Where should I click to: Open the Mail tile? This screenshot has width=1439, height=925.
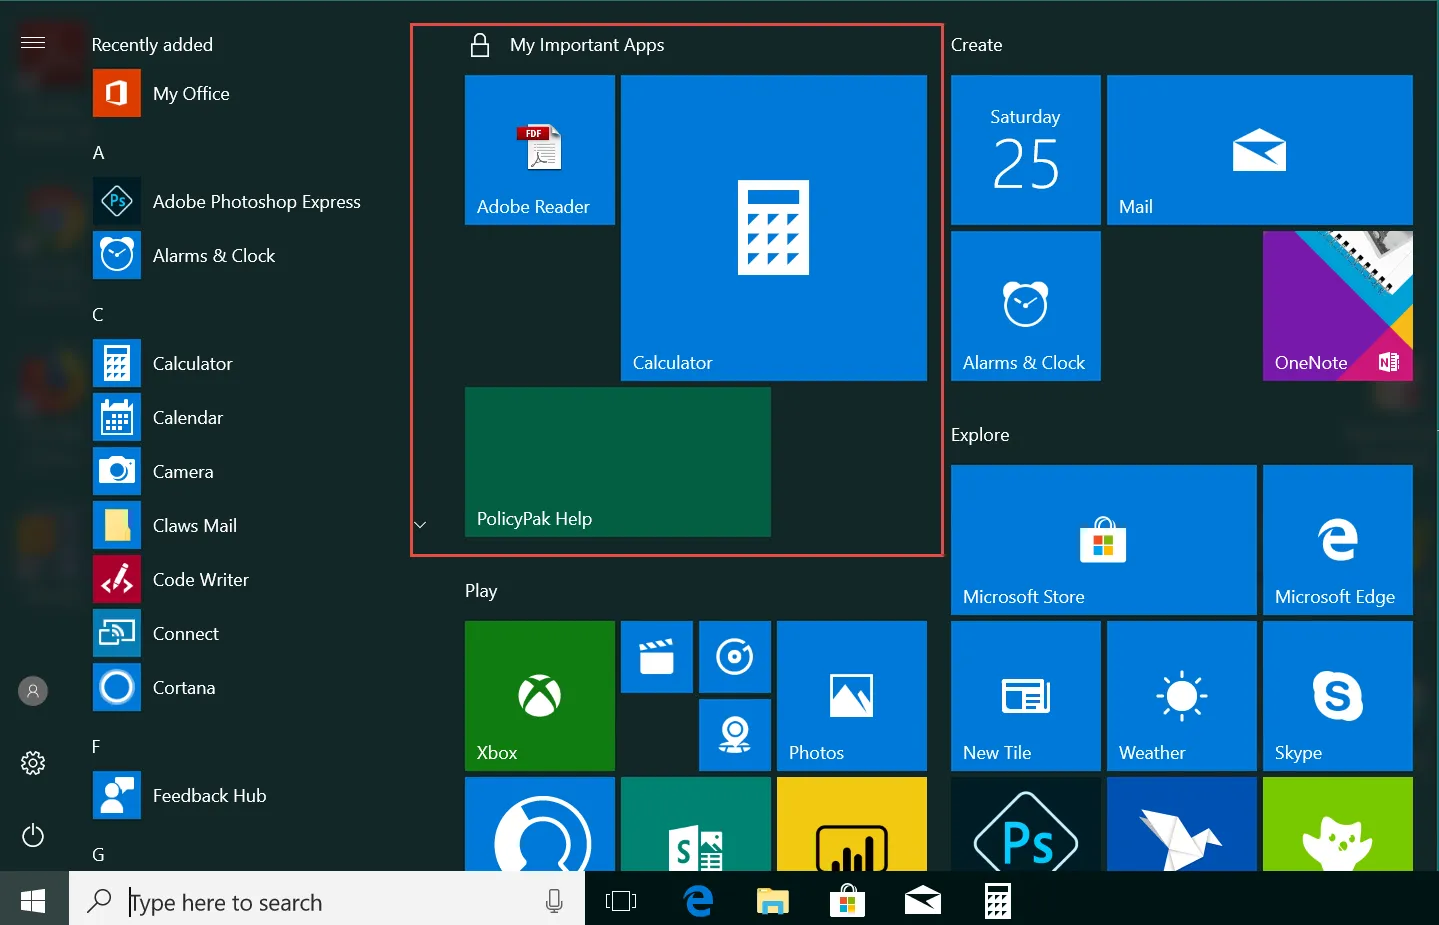coord(1260,150)
